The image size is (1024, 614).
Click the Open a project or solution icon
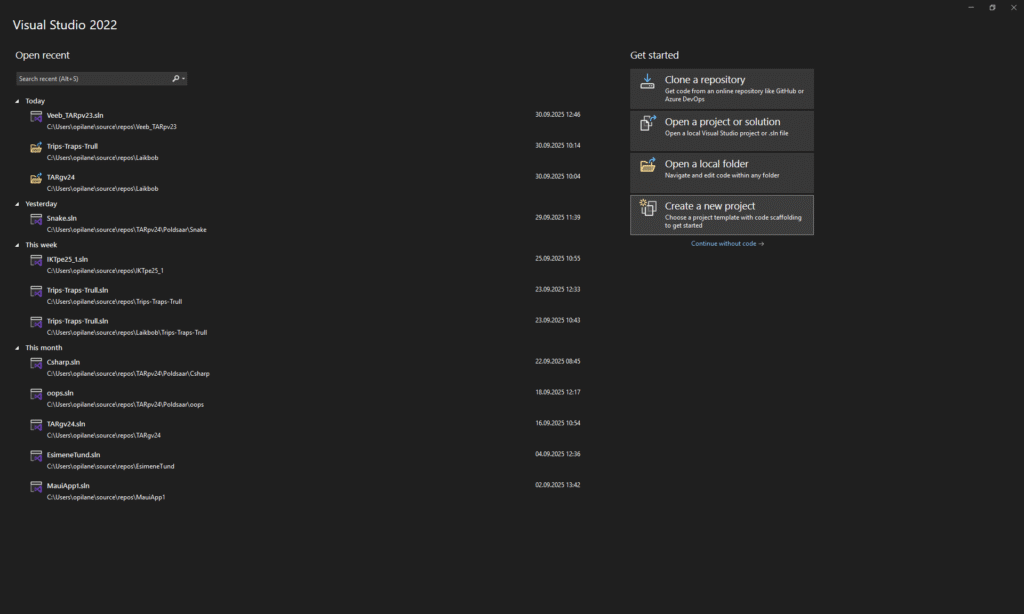pyautogui.click(x=647, y=124)
